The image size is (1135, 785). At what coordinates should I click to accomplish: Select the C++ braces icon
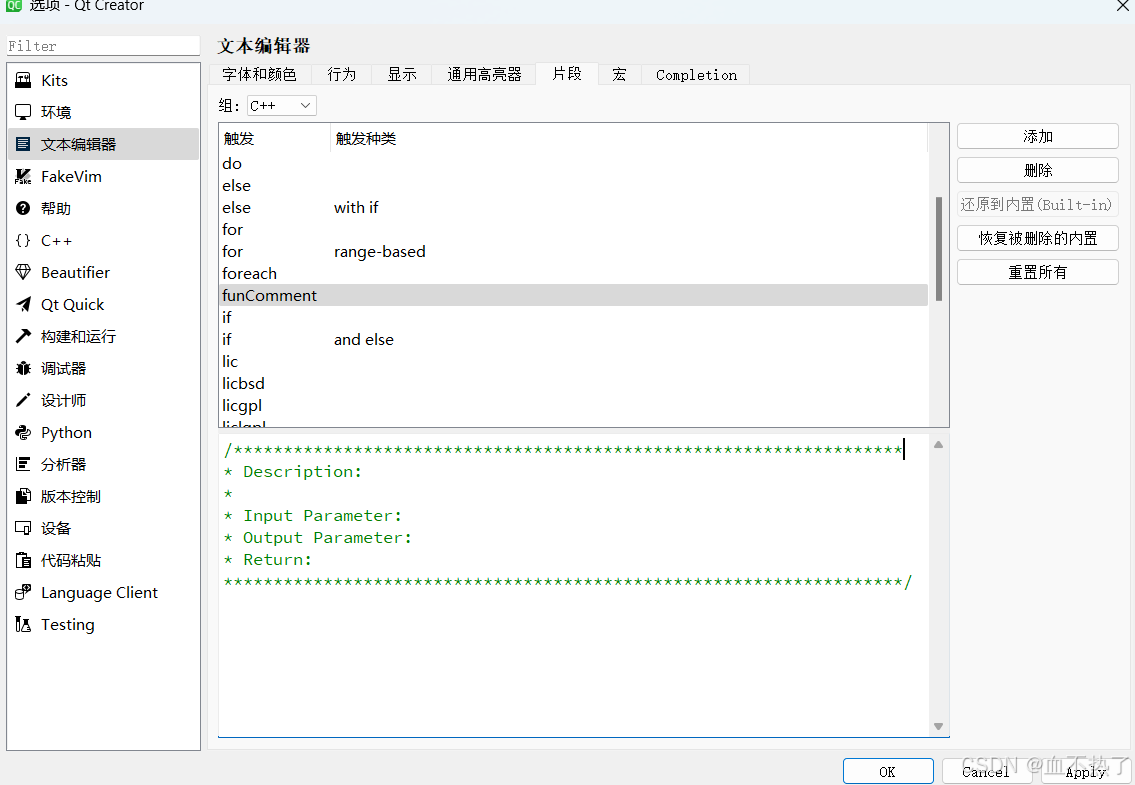(x=23, y=240)
